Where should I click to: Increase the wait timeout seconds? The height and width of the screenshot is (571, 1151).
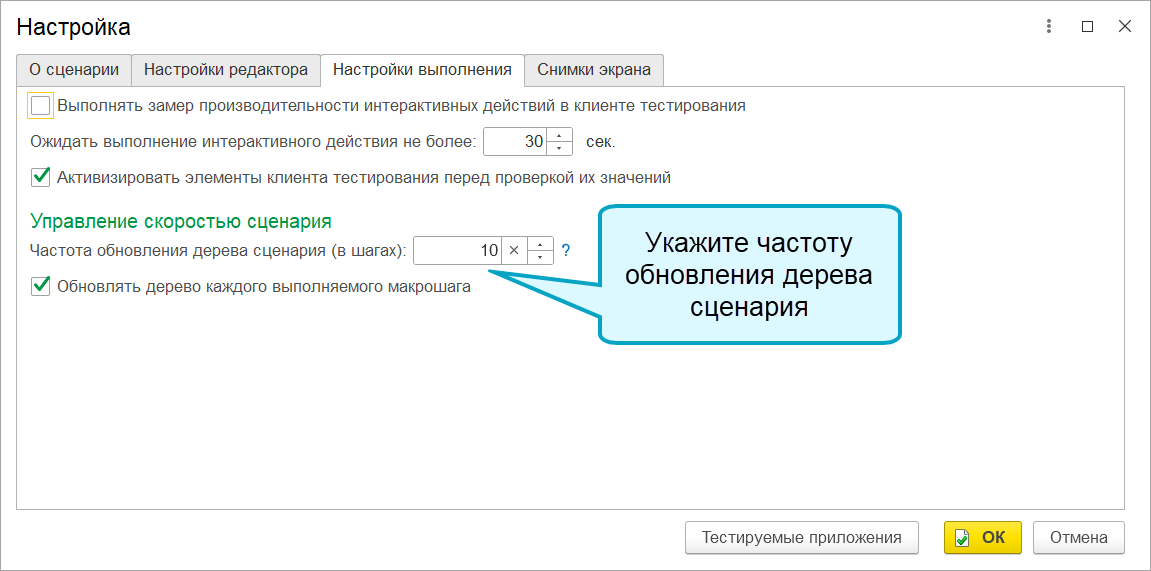pyautogui.click(x=559, y=136)
